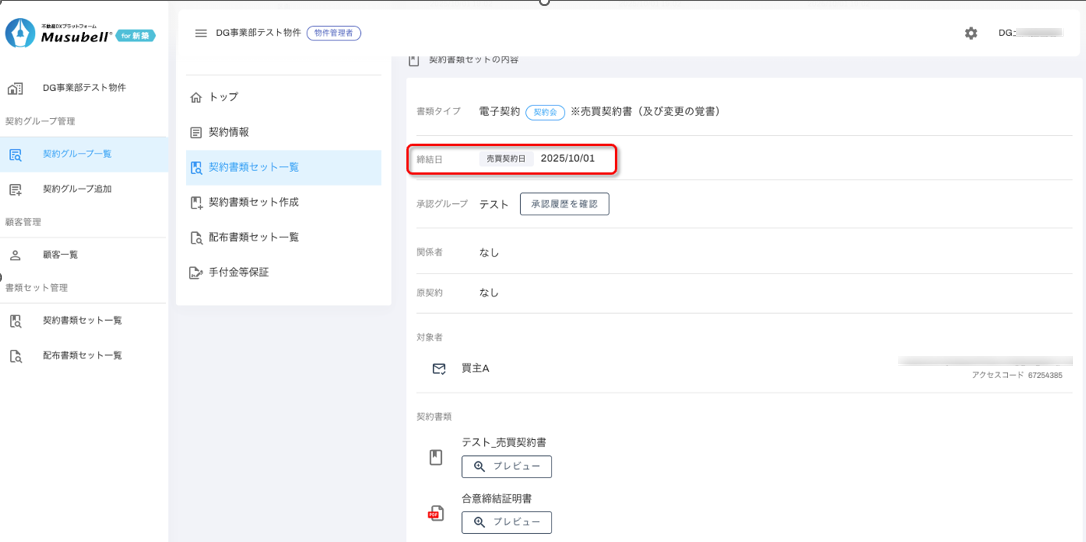Viewport: 1086px width, 542px height.
Task: Select 契約グループ追加 in the sidebar
Action: (x=77, y=189)
